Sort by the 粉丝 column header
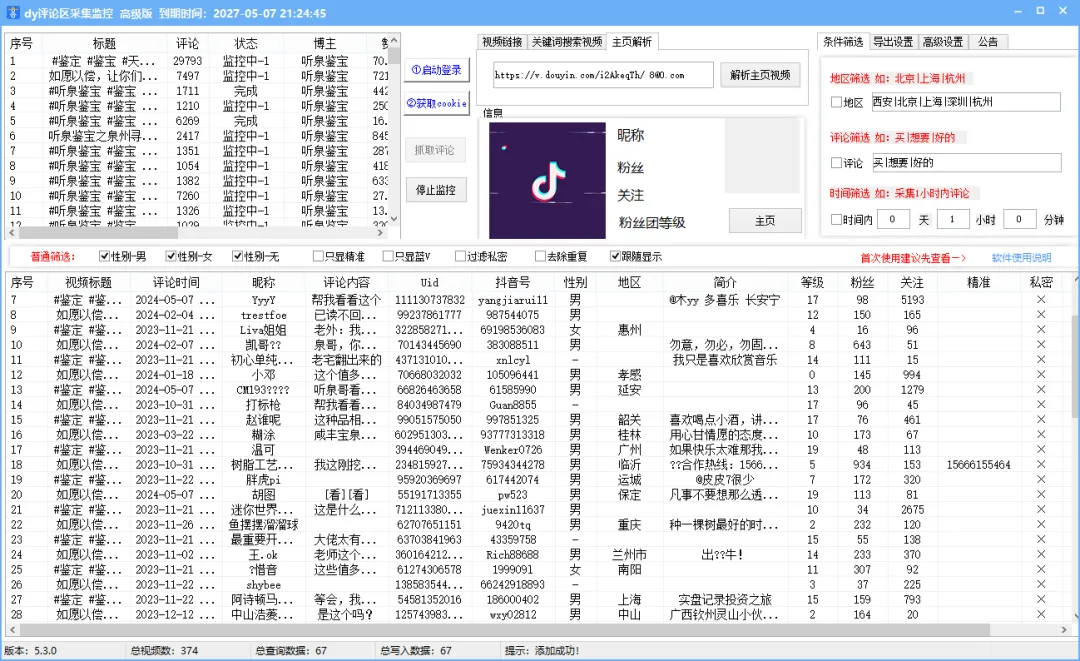The image size is (1080, 661). 862,282
